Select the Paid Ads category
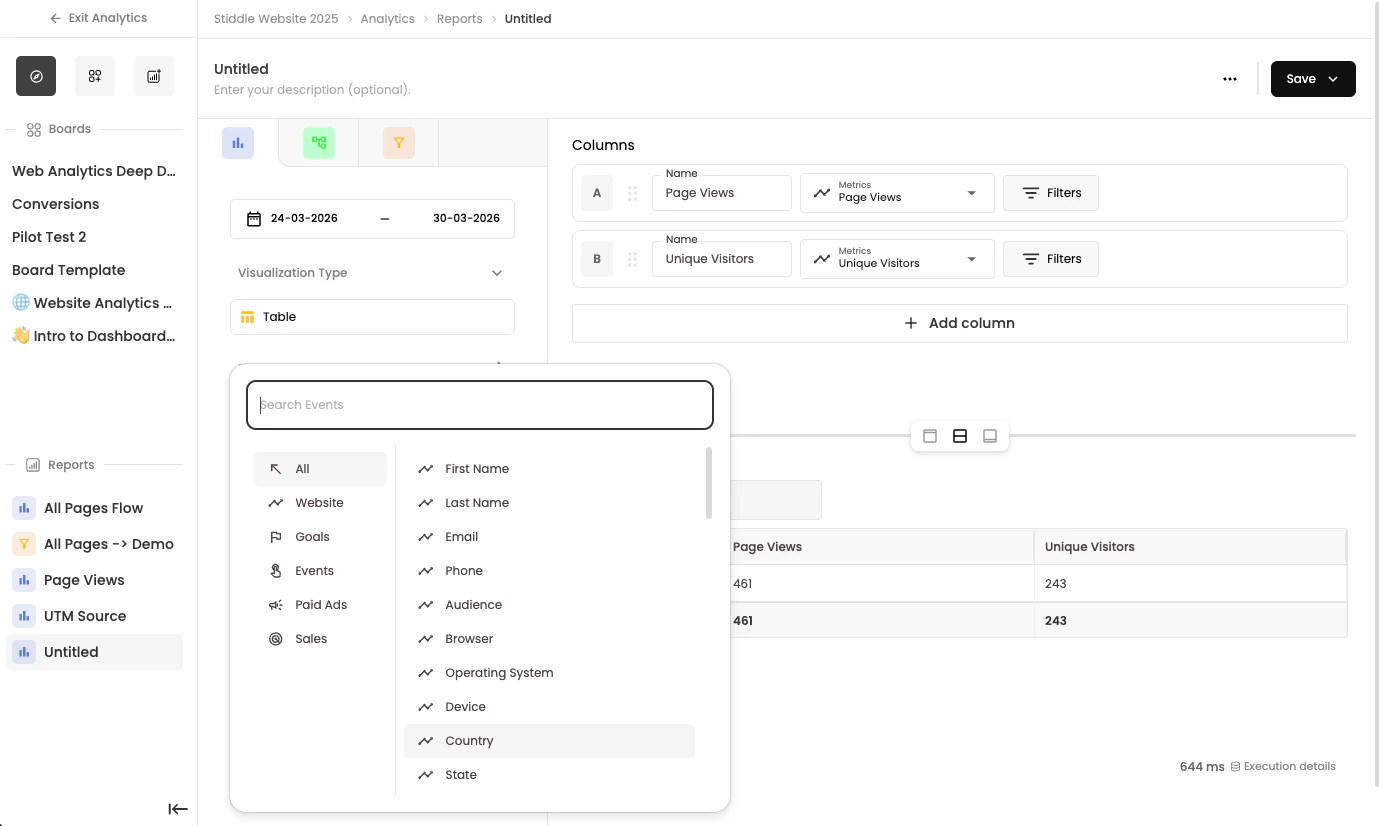The width and height of the screenshot is (1379, 826). 320,605
